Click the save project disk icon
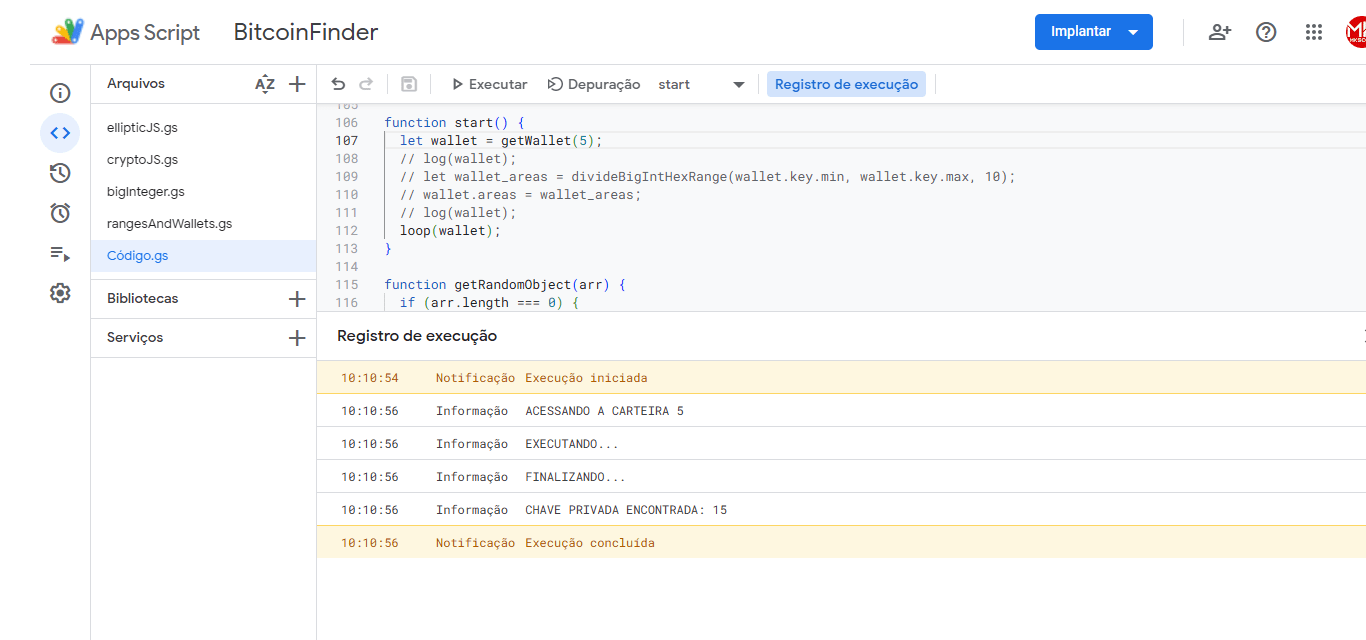The height and width of the screenshot is (640, 1366). pos(408,84)
